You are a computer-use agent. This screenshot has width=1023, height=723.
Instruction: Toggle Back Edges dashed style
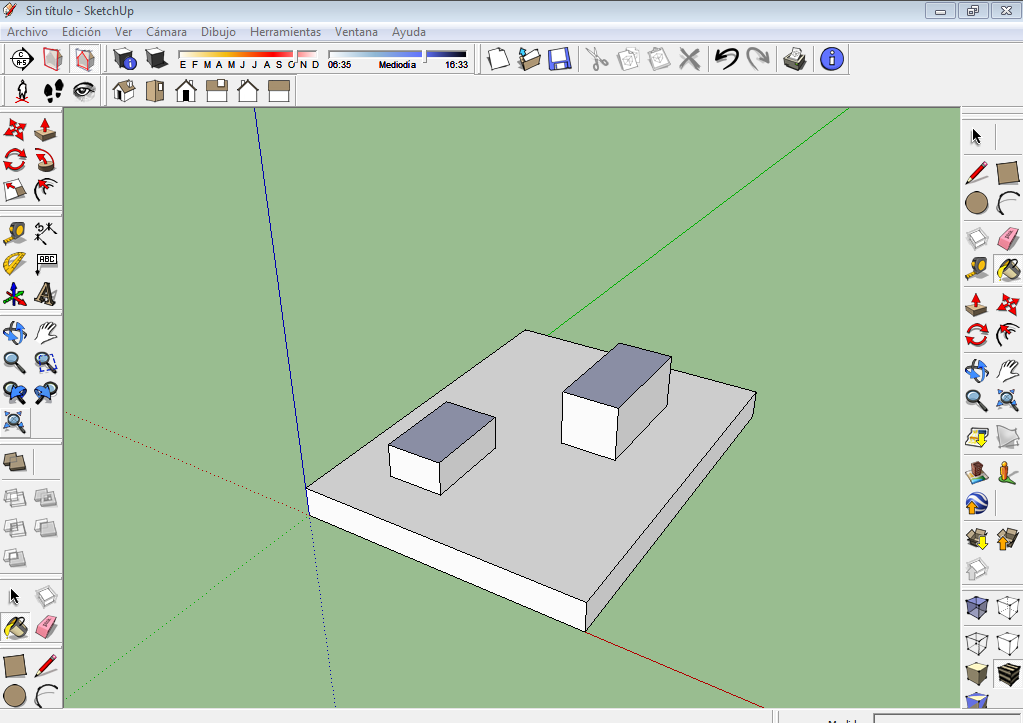(x=1007, y=608)
